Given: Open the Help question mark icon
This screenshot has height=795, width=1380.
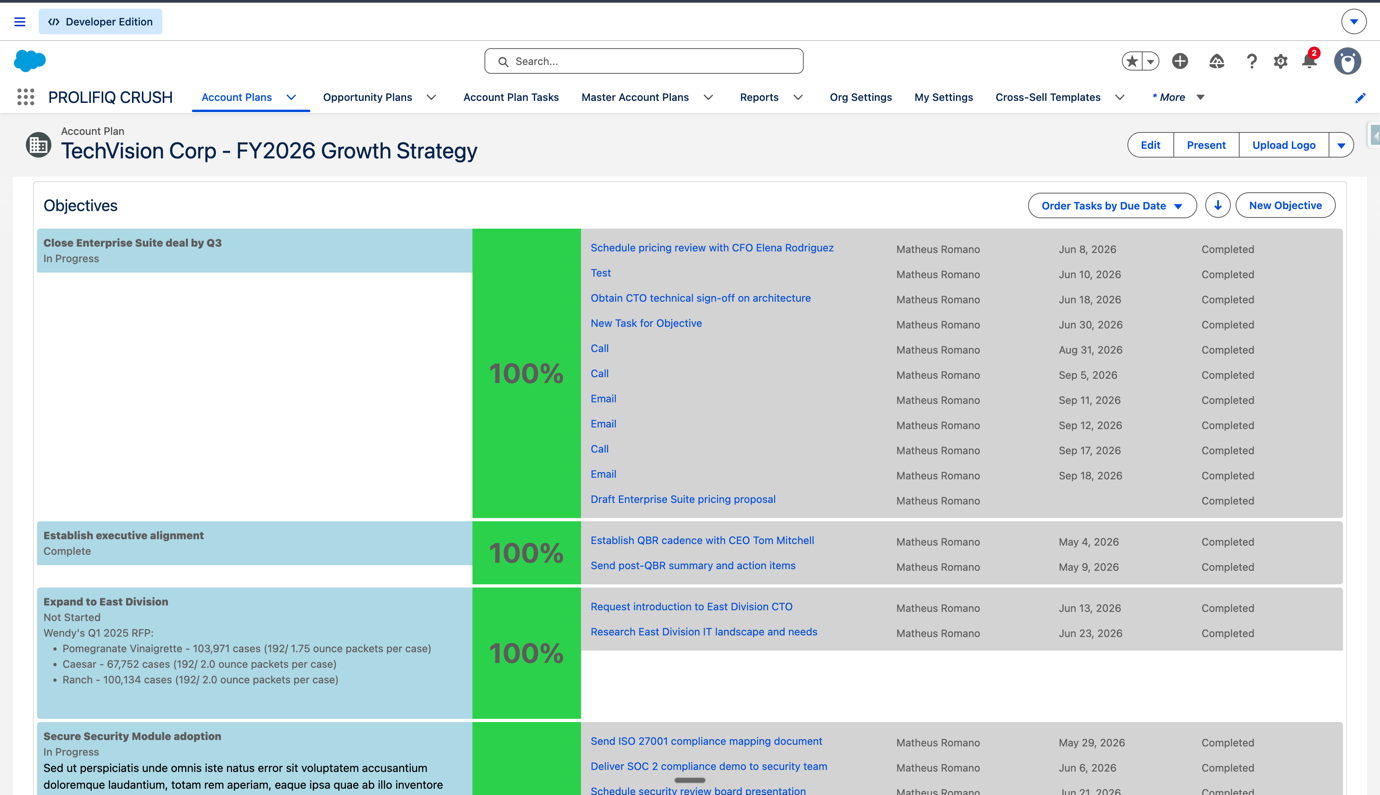Looking at the screenshot, I should (1251, 61).
